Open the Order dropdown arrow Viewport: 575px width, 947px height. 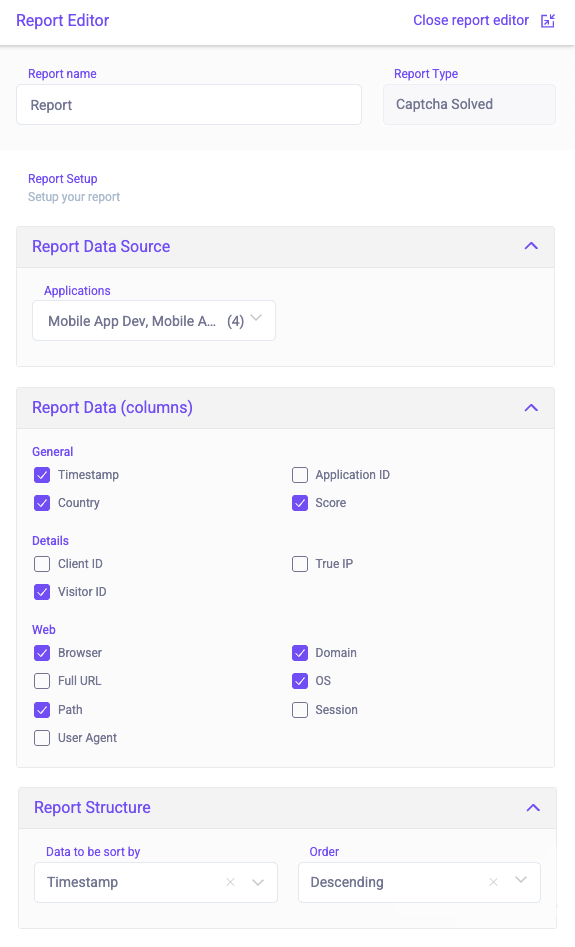point(521,880)
